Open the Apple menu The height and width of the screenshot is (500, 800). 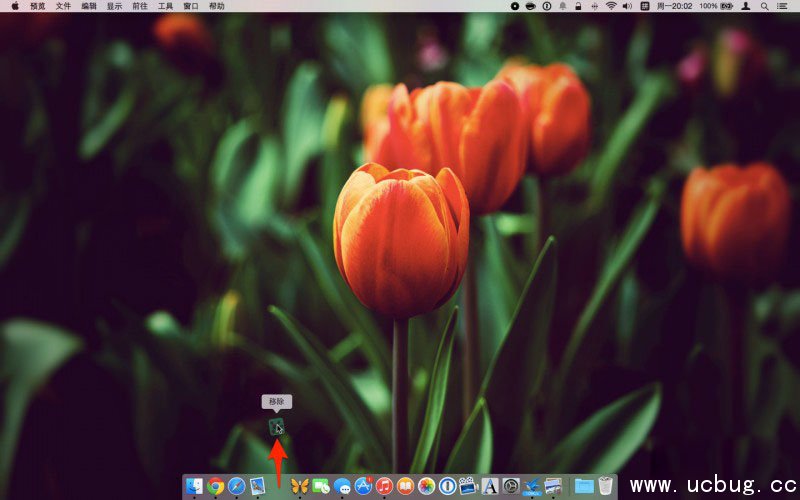pyautogui.click(x=15, y=6)
